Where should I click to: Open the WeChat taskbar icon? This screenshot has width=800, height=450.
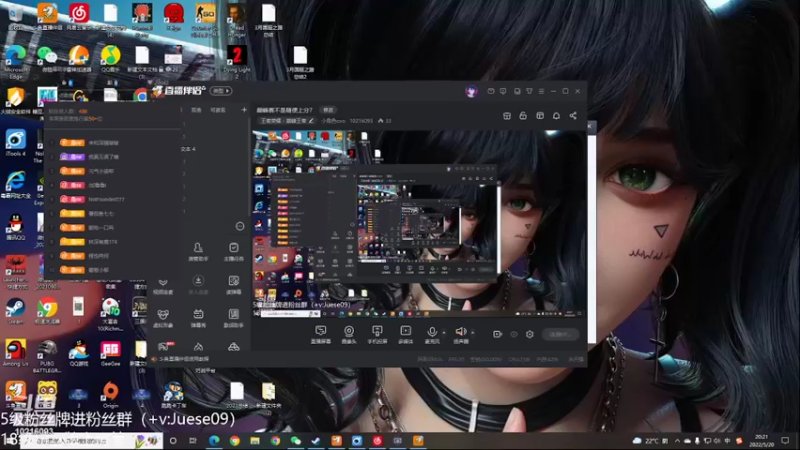[295, 441]
